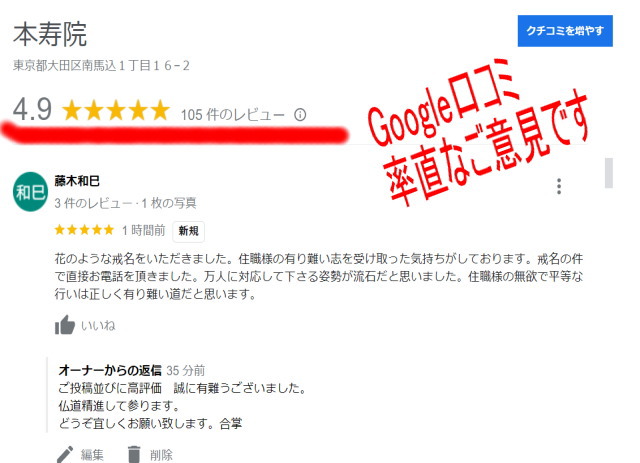Click the 削除 label

(x=161, y=455)
